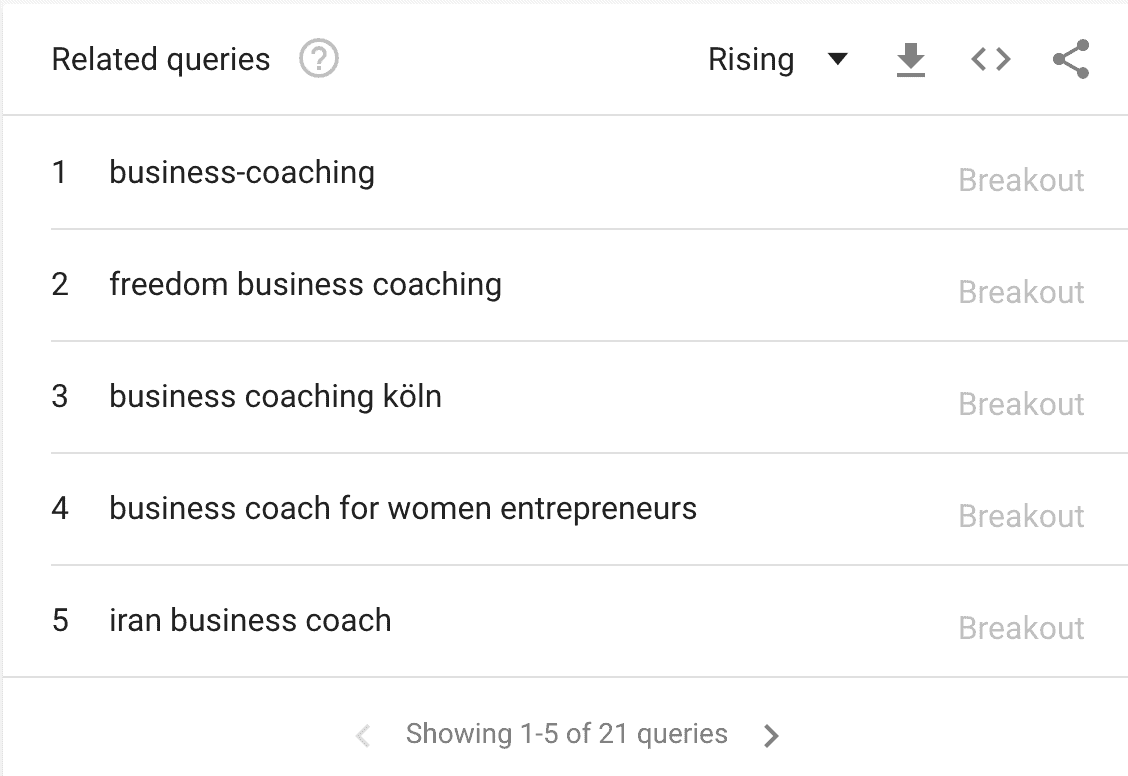Open business coaching köln query

click(275, 396)
